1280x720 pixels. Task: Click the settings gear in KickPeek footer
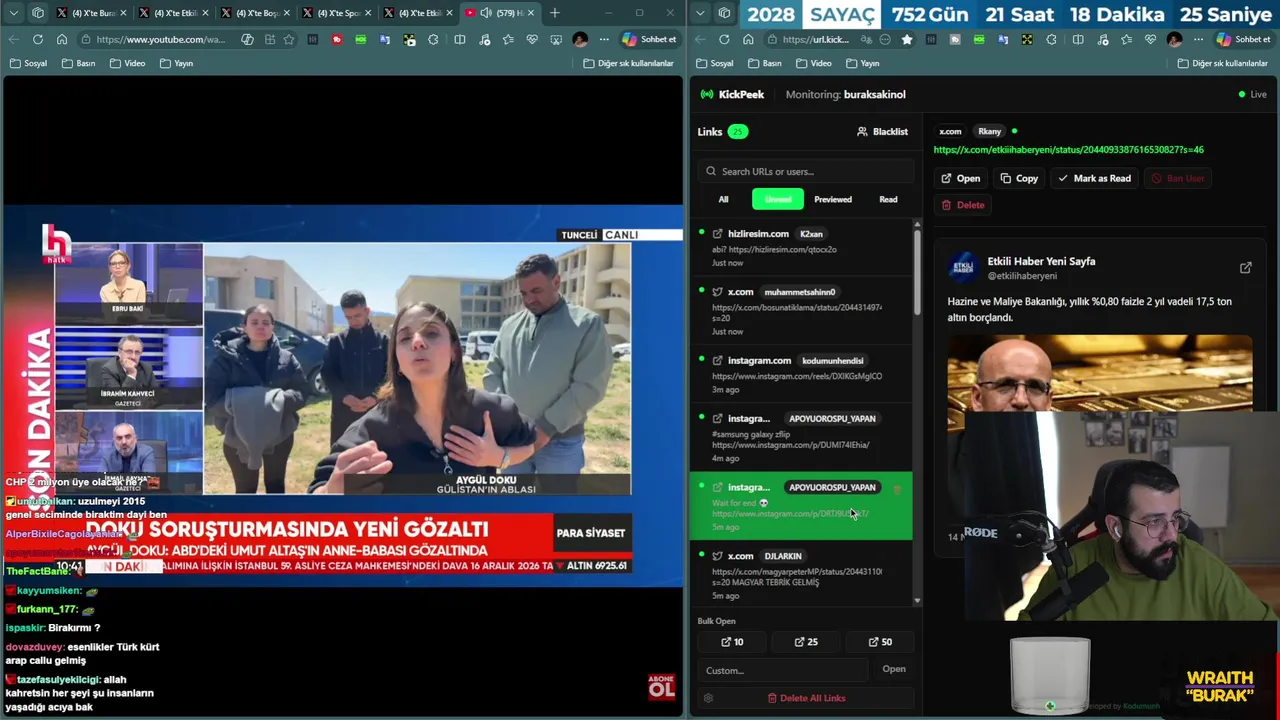pos(708,698)
